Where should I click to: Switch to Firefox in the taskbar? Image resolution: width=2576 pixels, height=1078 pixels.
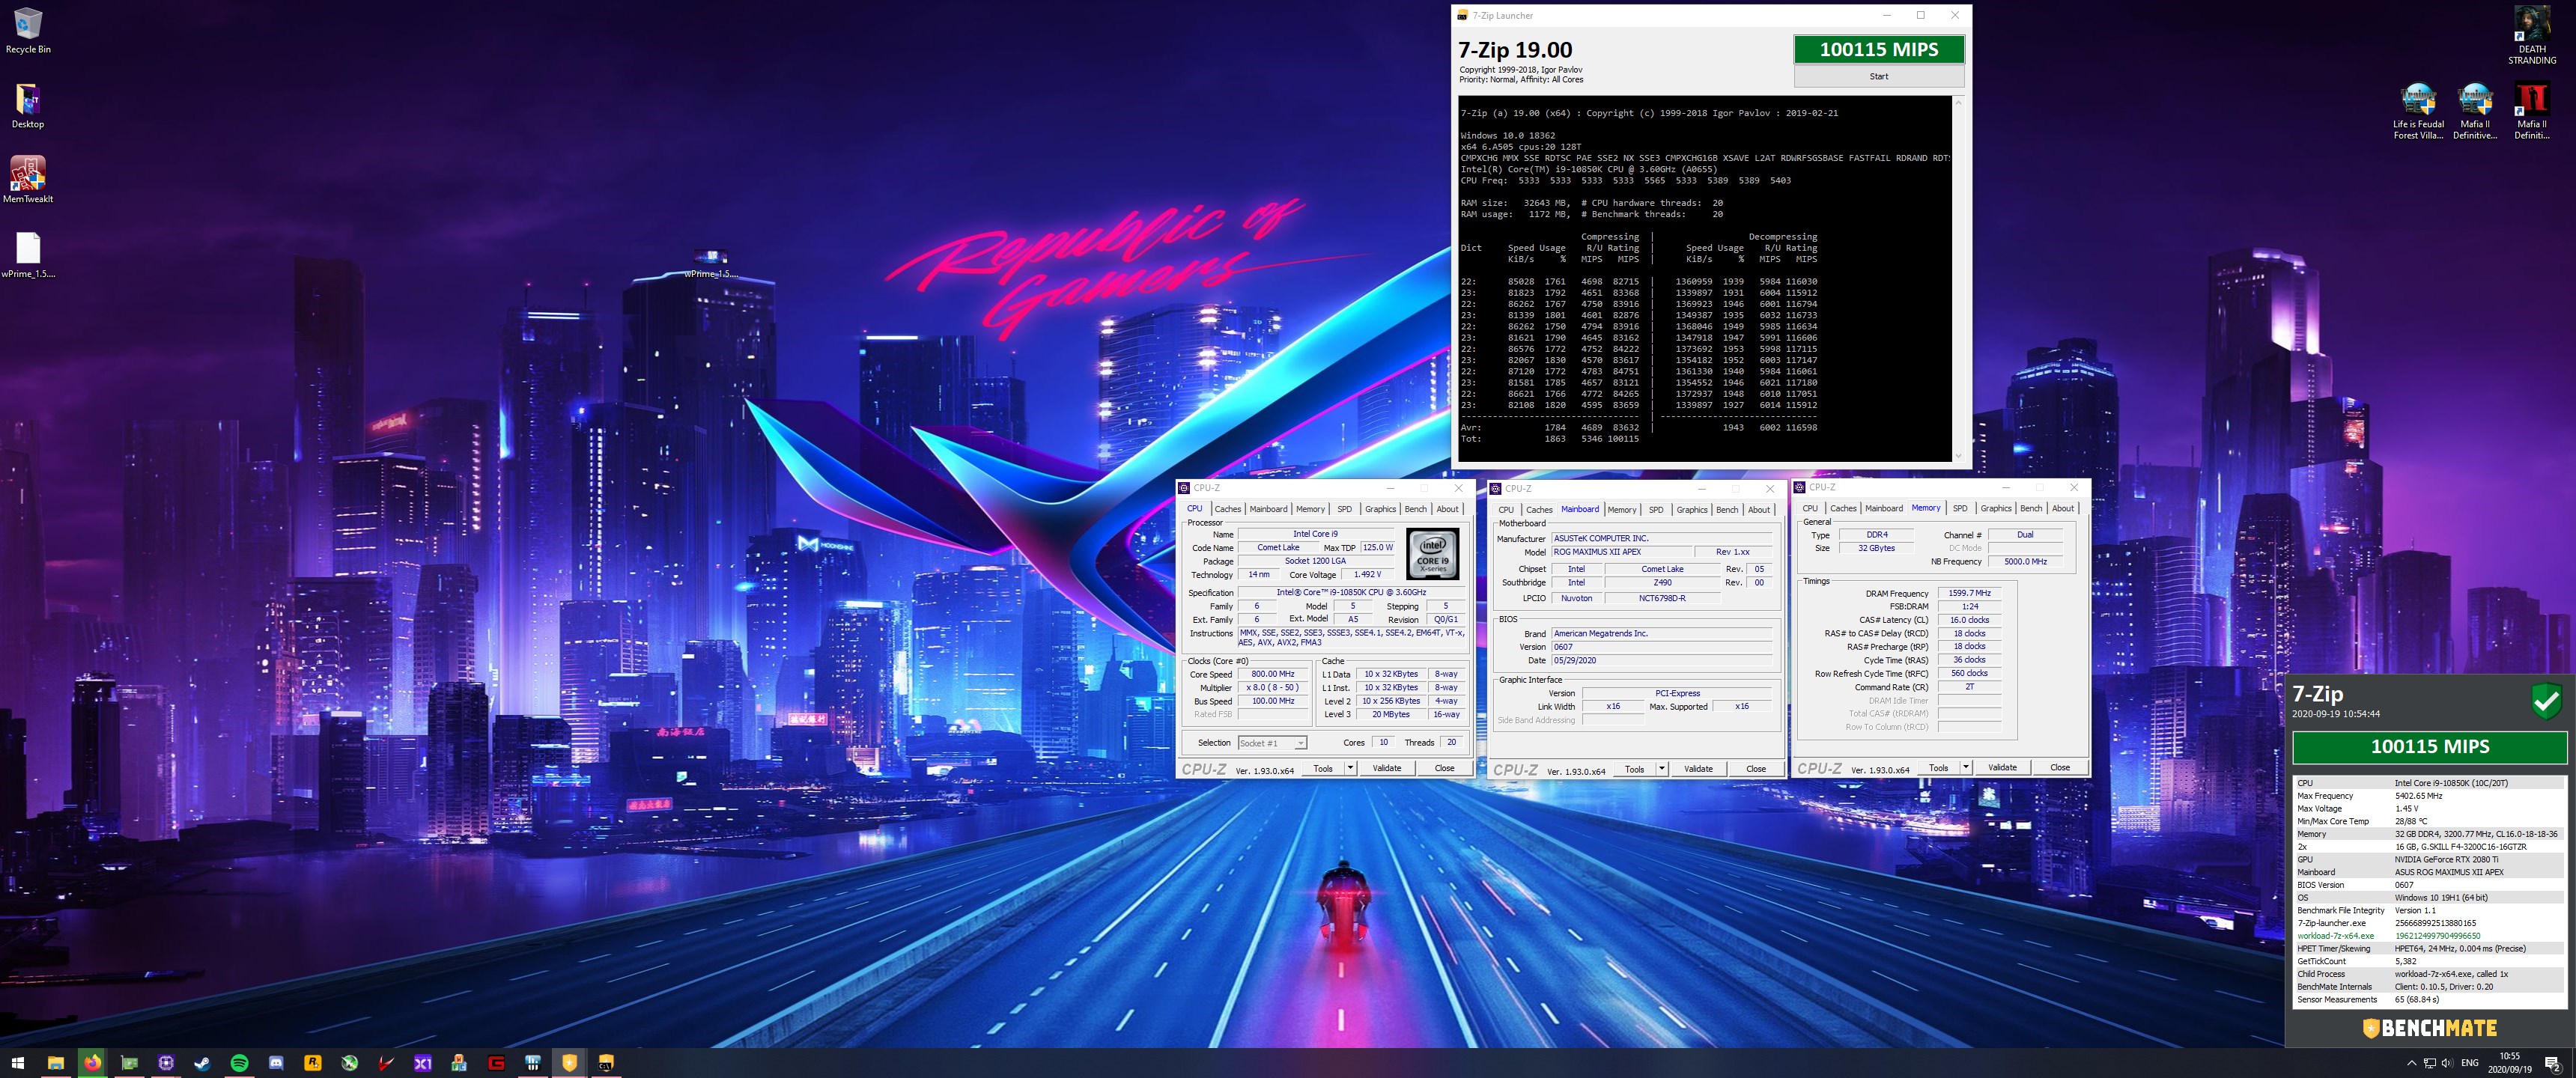[92, 1063]
